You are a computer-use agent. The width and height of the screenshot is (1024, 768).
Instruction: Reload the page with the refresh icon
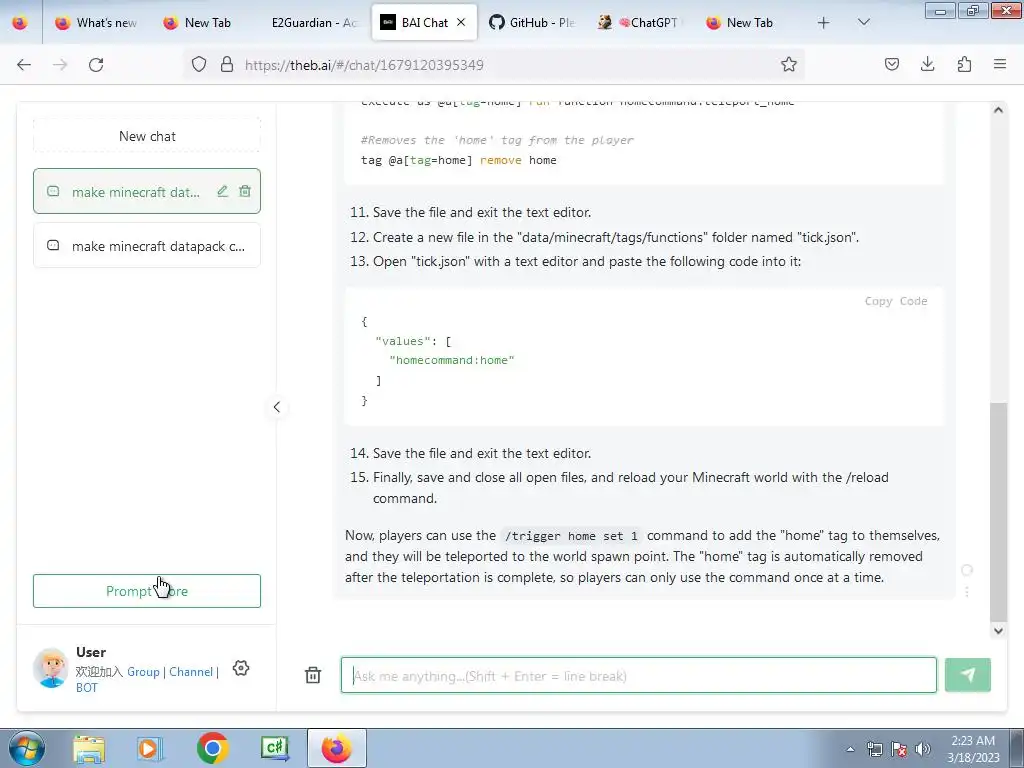(x=96, y=65)
